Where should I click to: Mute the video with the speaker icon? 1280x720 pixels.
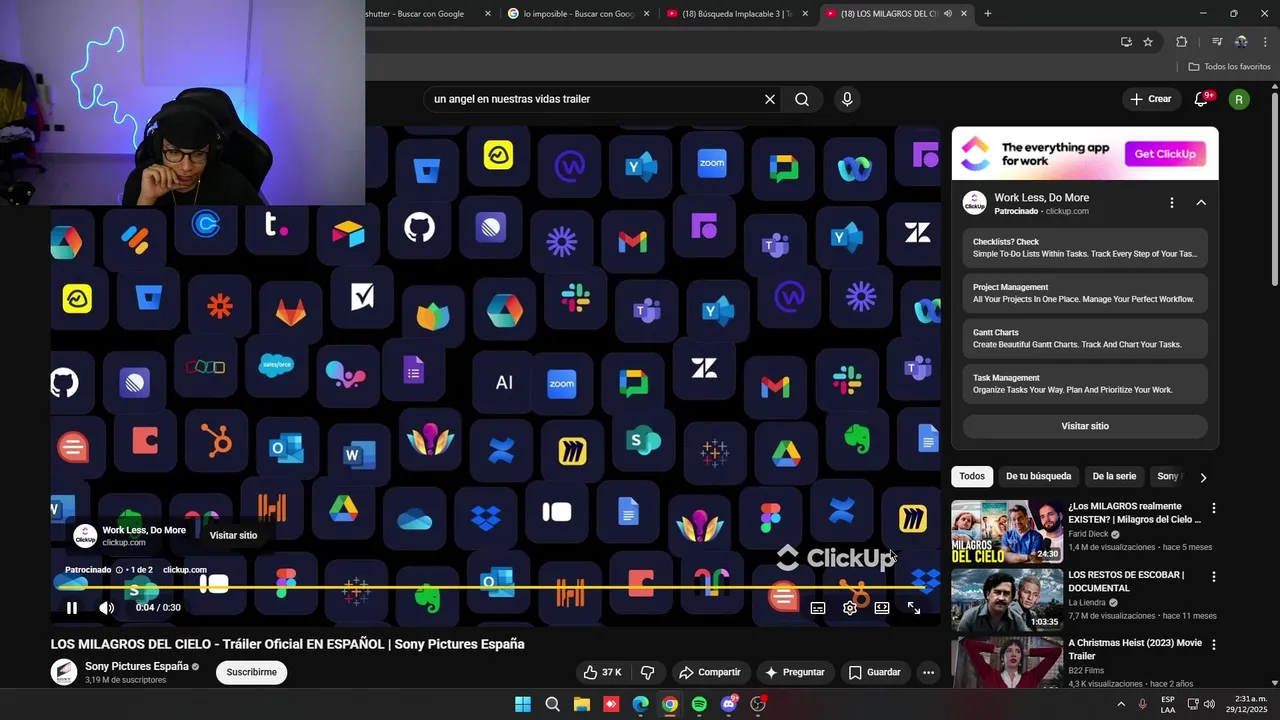(107, 608)
